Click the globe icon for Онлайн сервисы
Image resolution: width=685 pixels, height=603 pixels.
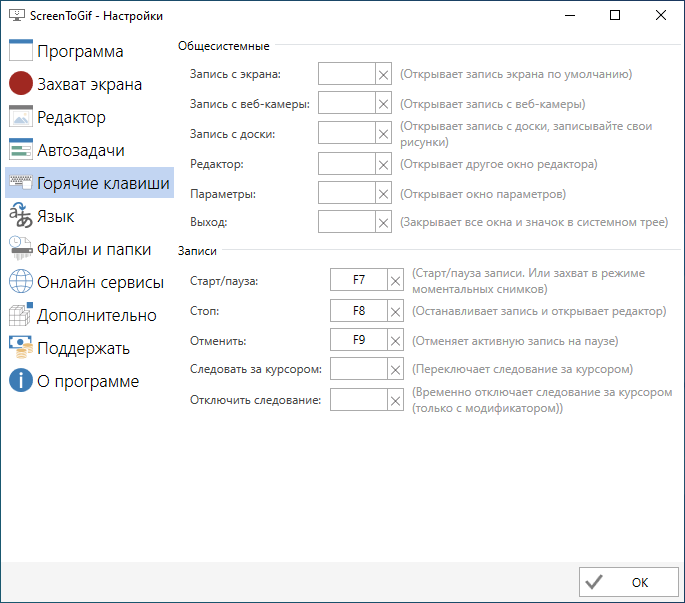(21, 281)
